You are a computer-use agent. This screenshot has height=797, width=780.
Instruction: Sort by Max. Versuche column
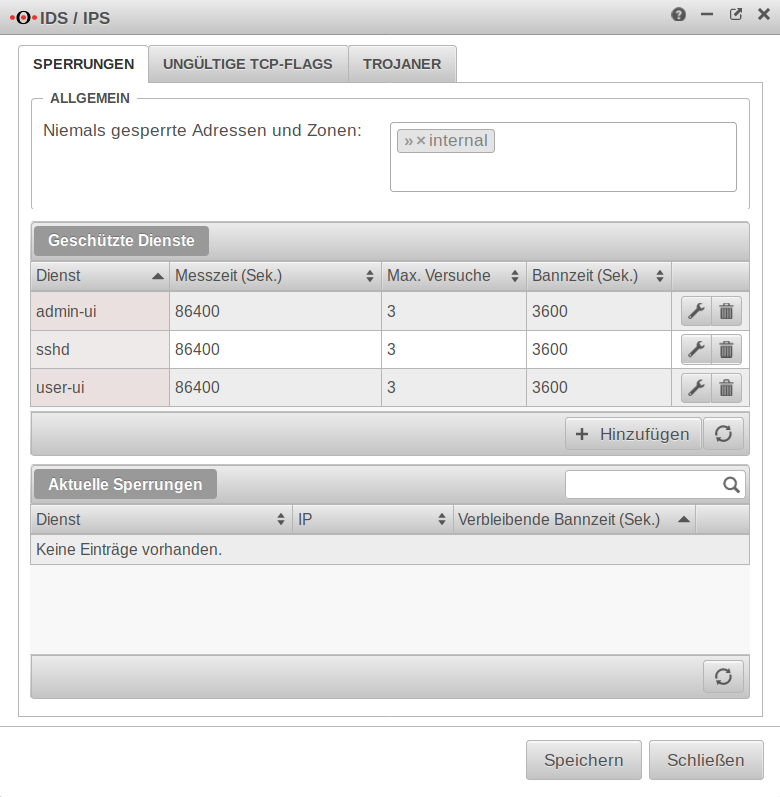click(x=452, y=276)
